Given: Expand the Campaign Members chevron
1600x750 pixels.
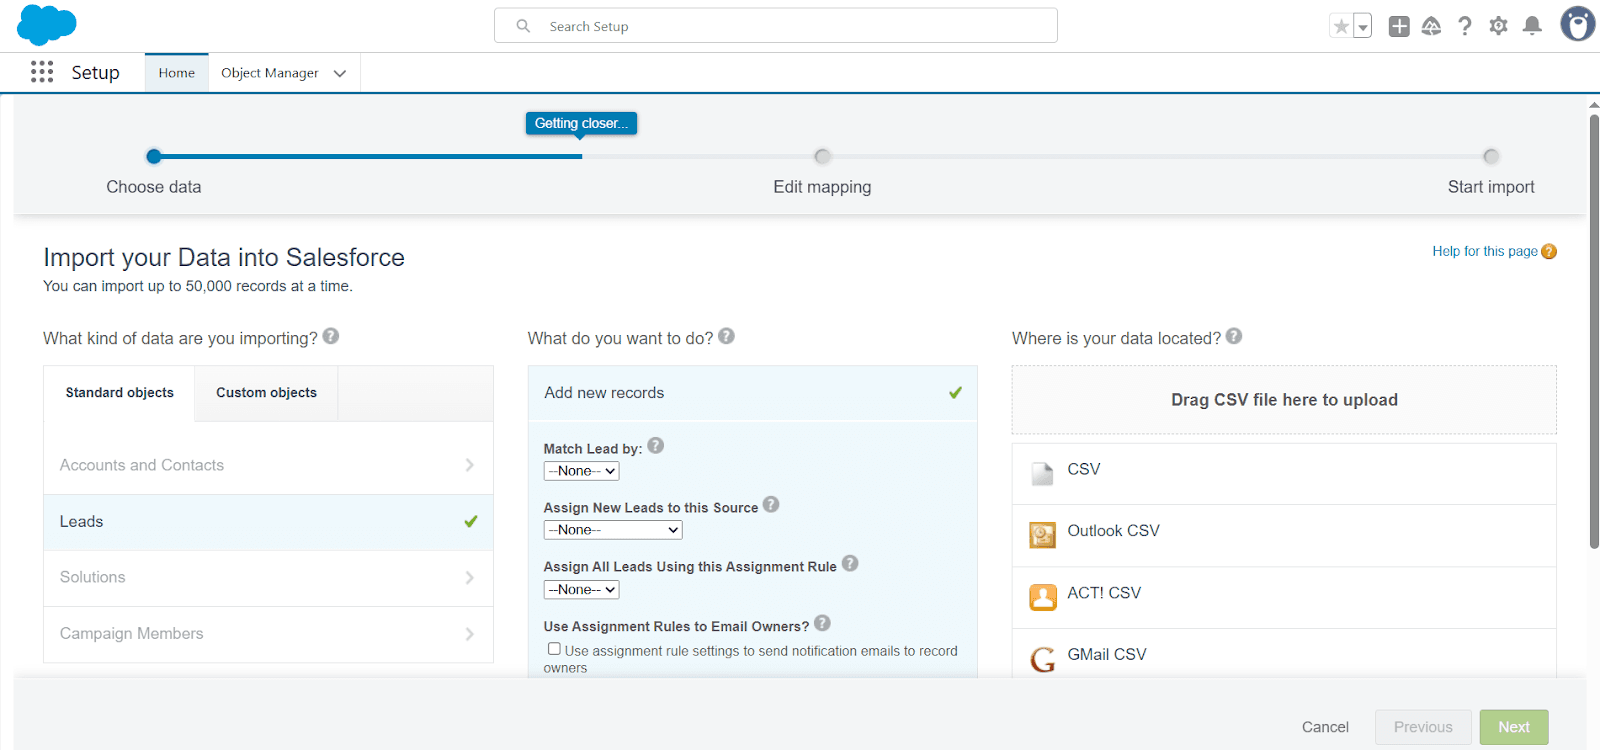Looking at the screenshot, I should tap(470, 634).
